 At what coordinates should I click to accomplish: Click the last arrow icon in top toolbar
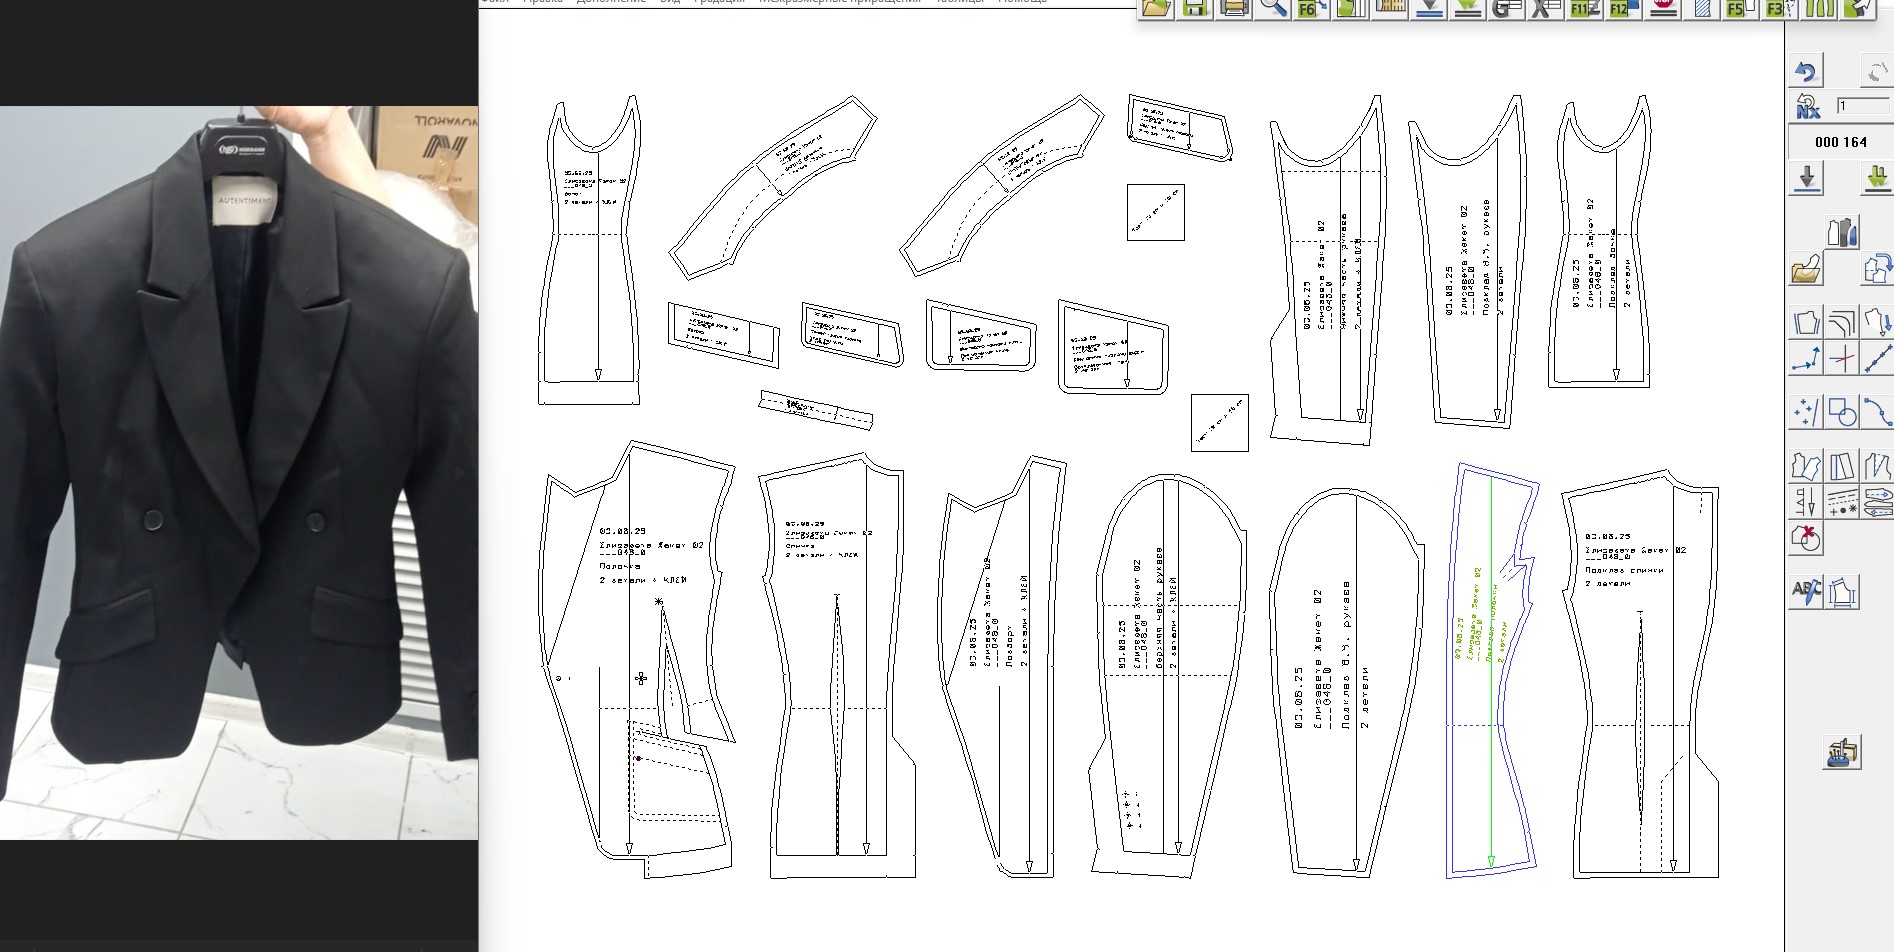[x=1858, y=8]
